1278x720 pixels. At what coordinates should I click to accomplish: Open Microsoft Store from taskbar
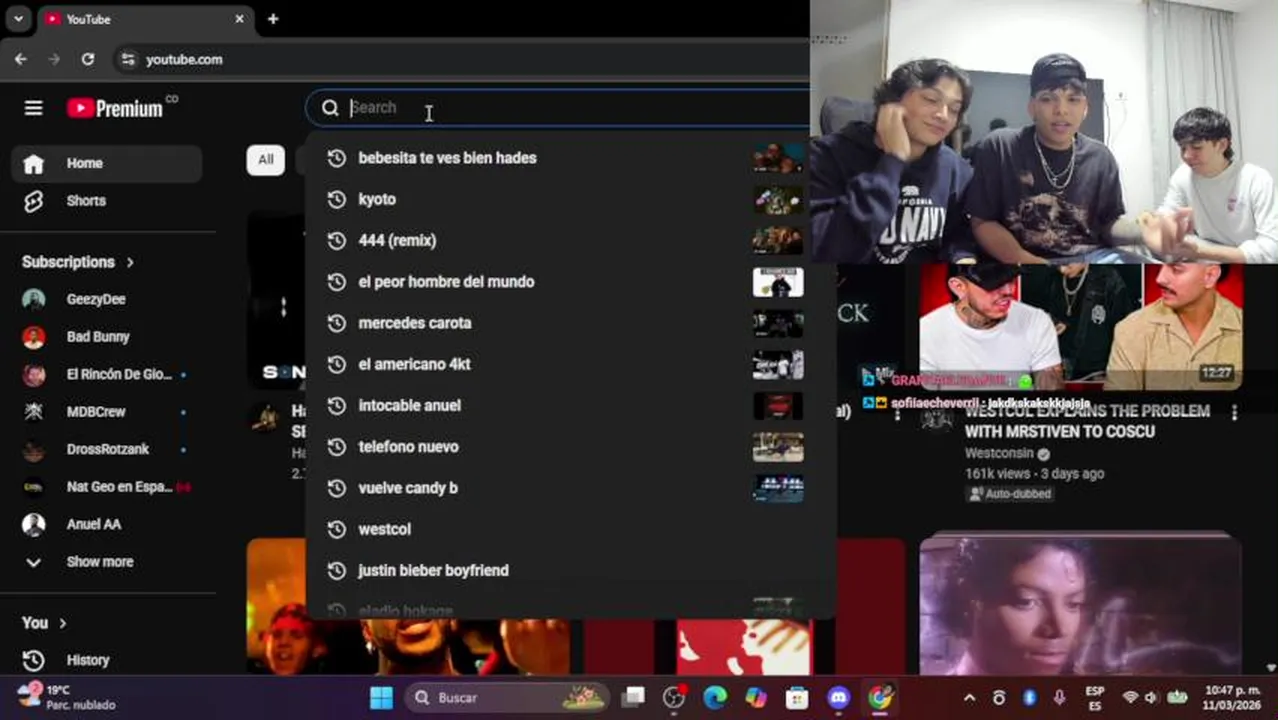[797, 698]
